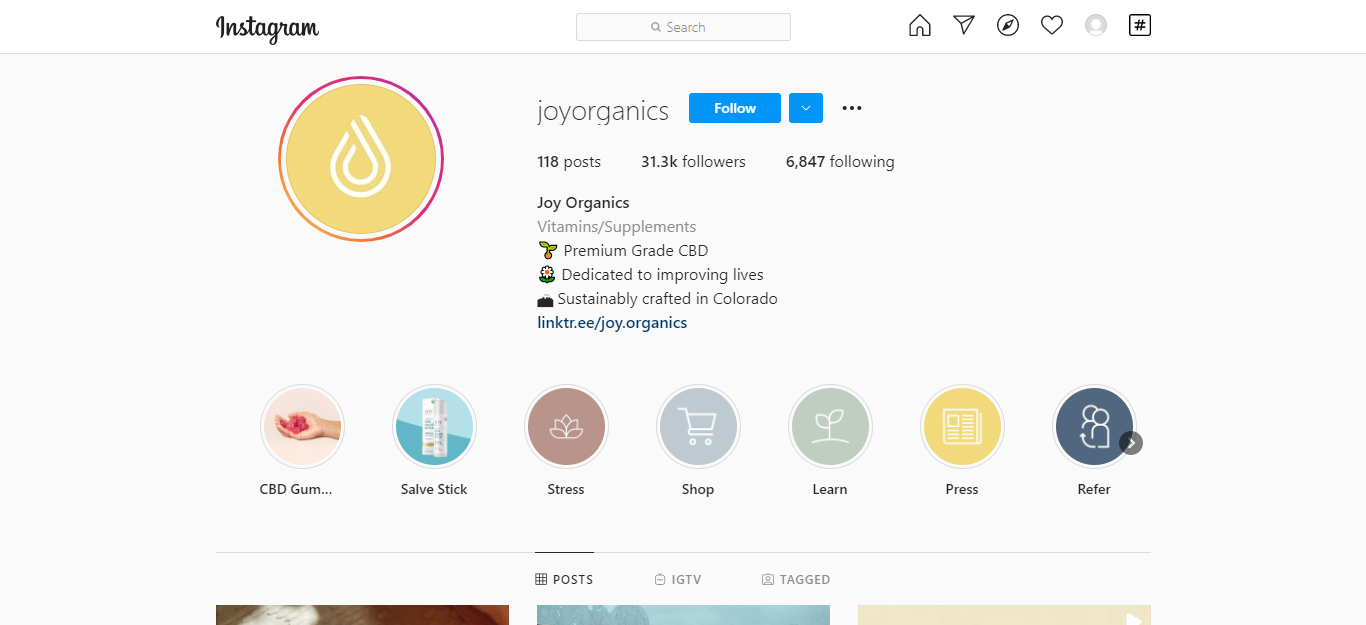Open direct messages paper plane icon
1366x625 pixels.
pos(964,26)
